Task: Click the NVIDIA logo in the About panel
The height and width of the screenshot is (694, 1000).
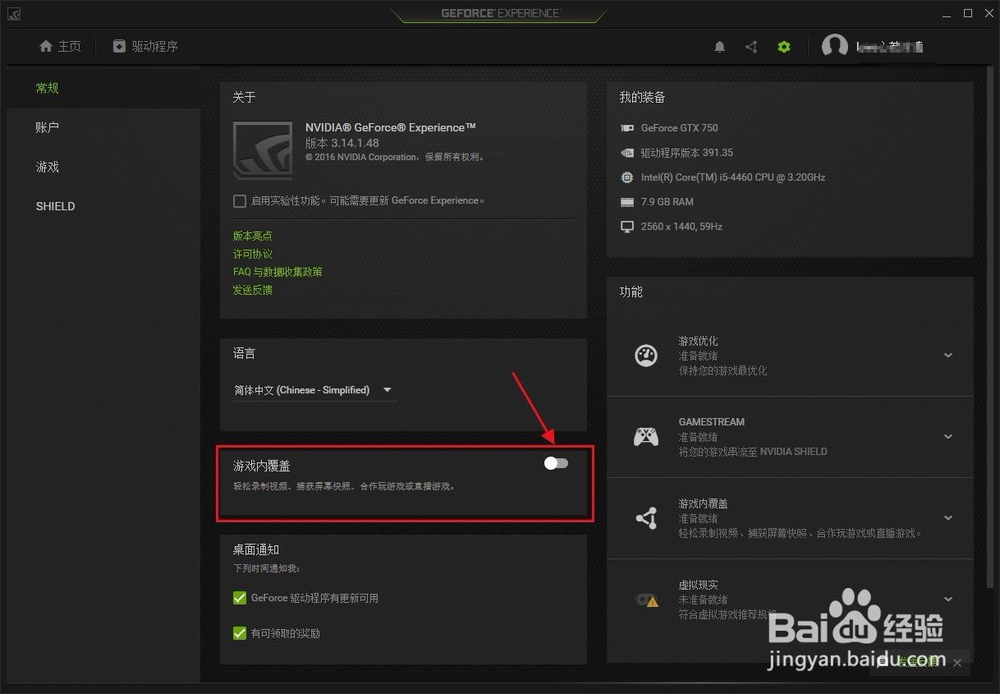Action: pos(263,151)
